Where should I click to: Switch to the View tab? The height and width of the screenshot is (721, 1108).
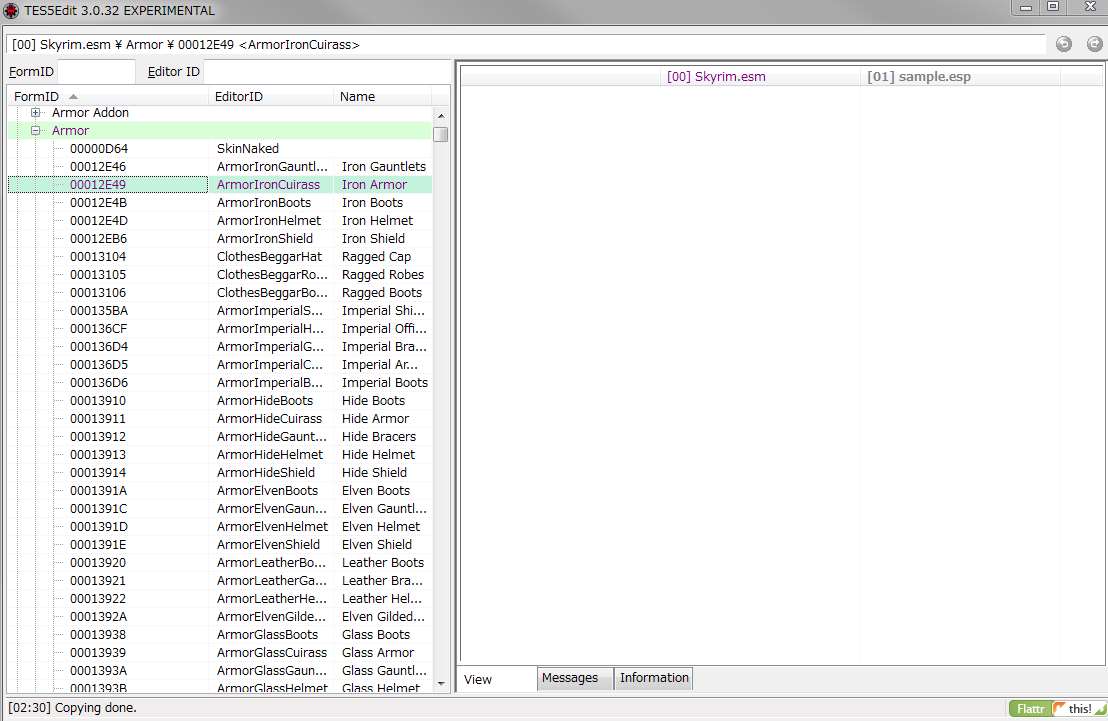pyautogui.click(x=497, y=679)
